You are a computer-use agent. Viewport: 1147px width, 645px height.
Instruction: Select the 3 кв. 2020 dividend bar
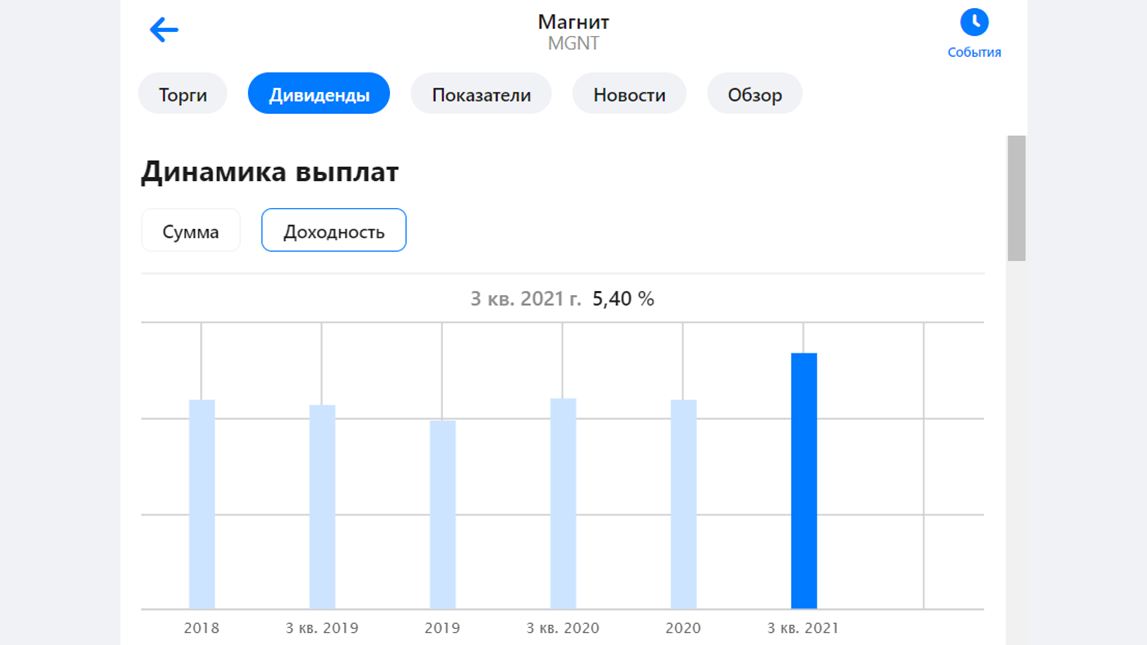(563, 500)
